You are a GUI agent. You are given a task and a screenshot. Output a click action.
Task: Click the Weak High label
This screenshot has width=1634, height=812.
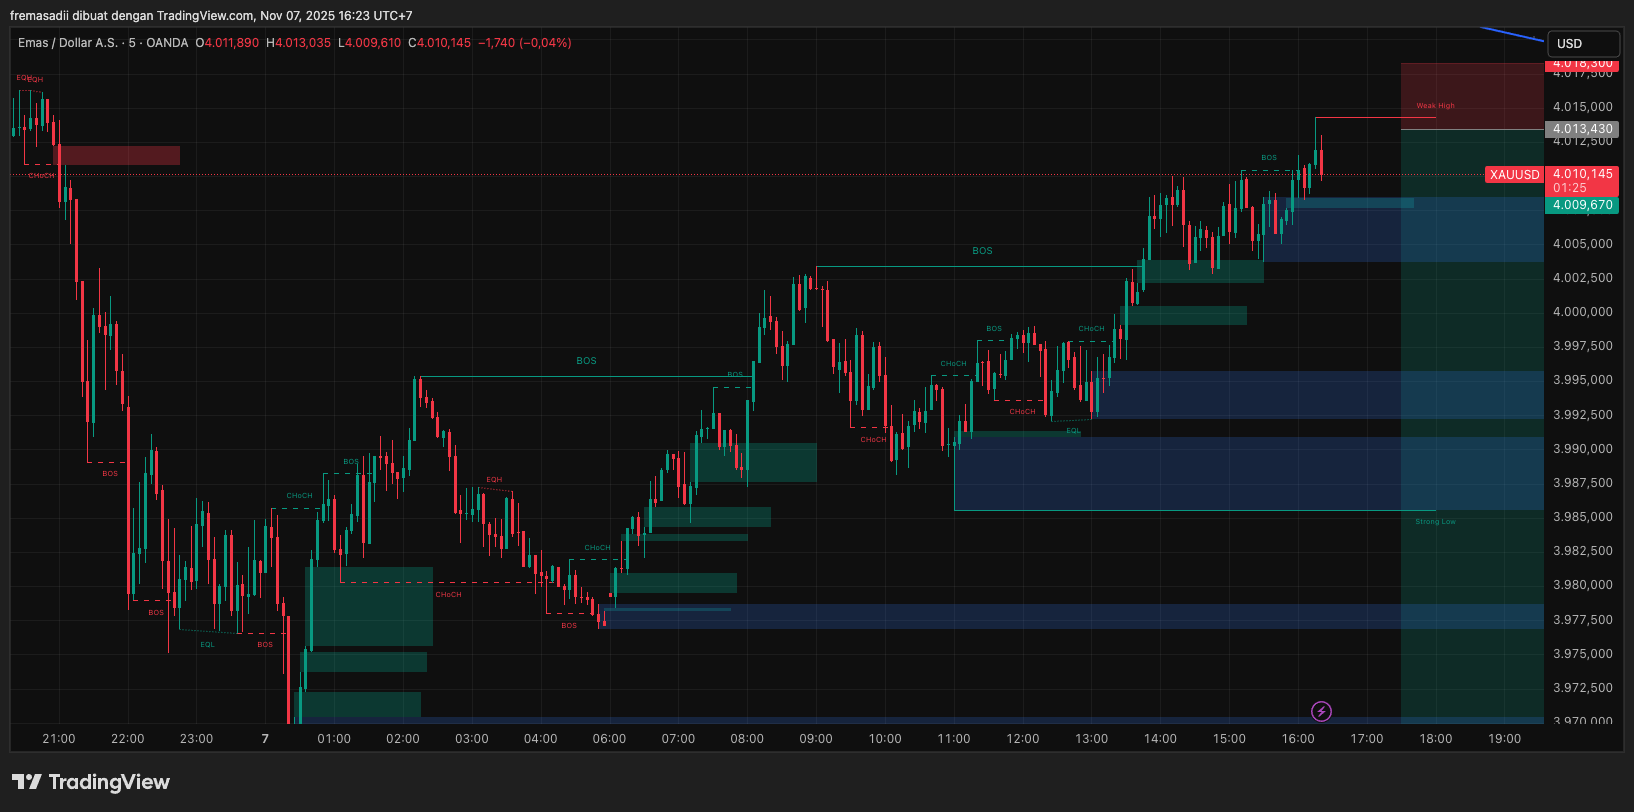[x=1435, y=106]
